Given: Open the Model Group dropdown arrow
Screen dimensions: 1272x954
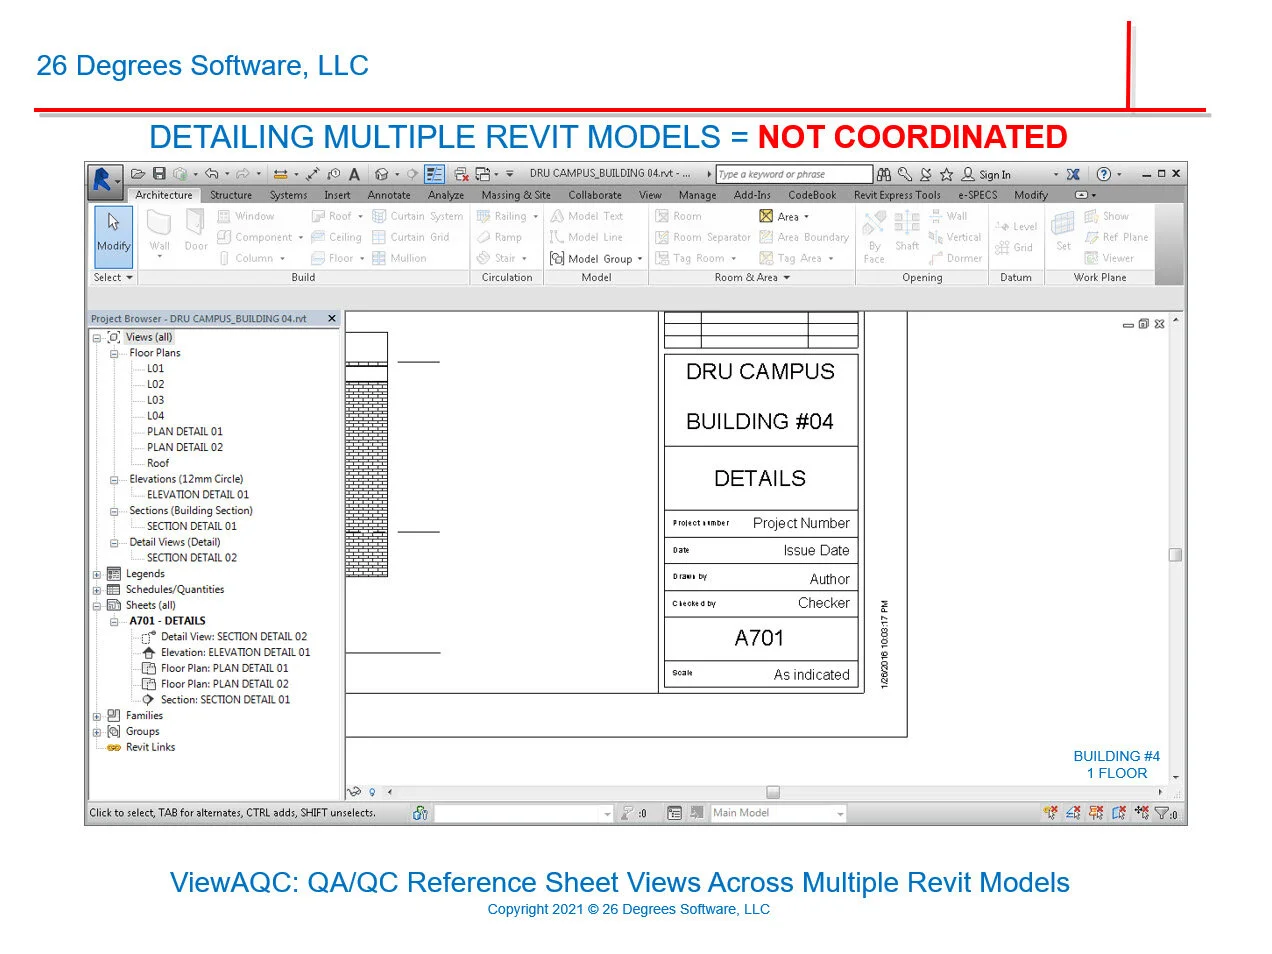Looking at the screenshot, I should point(640,259).
